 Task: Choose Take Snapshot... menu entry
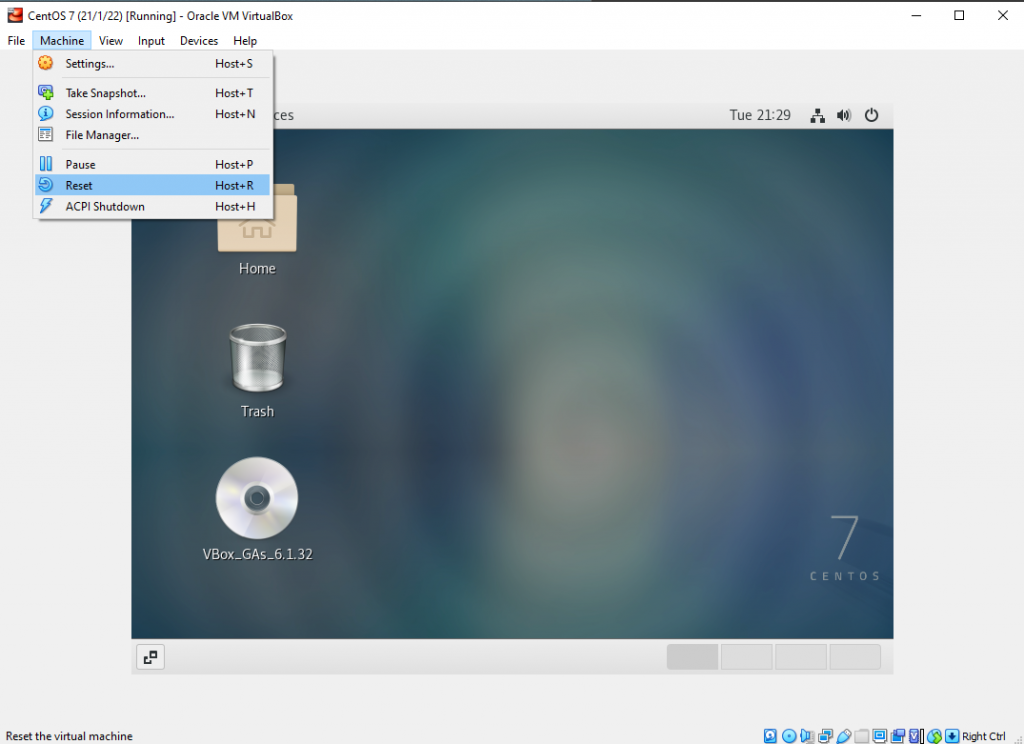pos(152,93)
